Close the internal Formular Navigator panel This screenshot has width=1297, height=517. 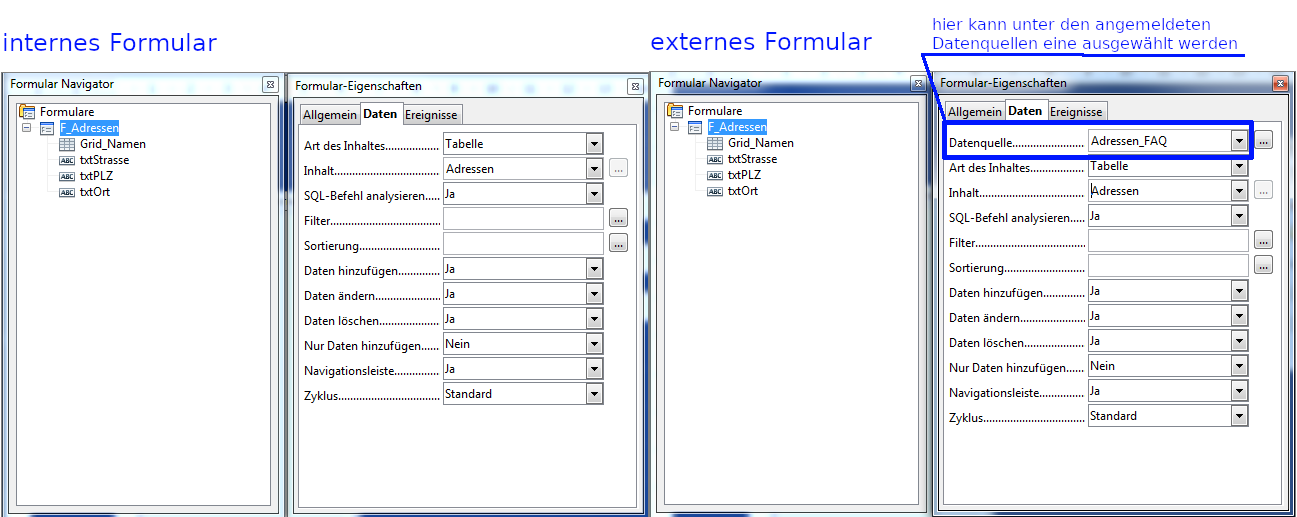tap(269, 85)
